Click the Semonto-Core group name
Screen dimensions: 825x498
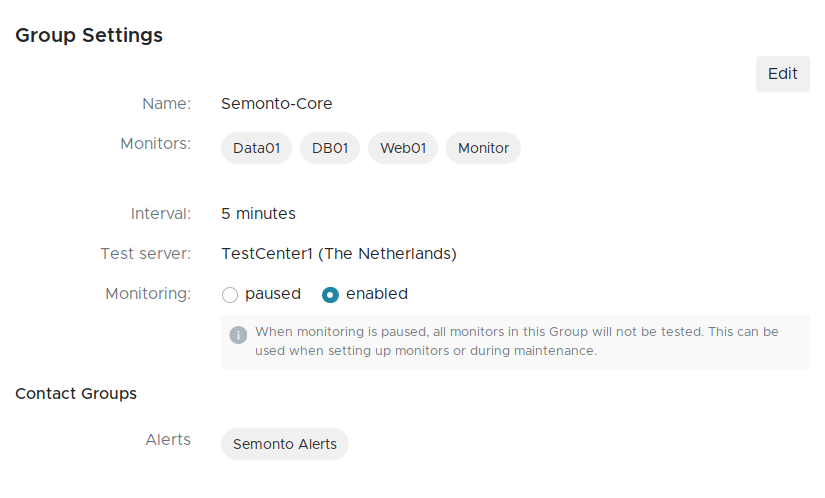(277, 103)
